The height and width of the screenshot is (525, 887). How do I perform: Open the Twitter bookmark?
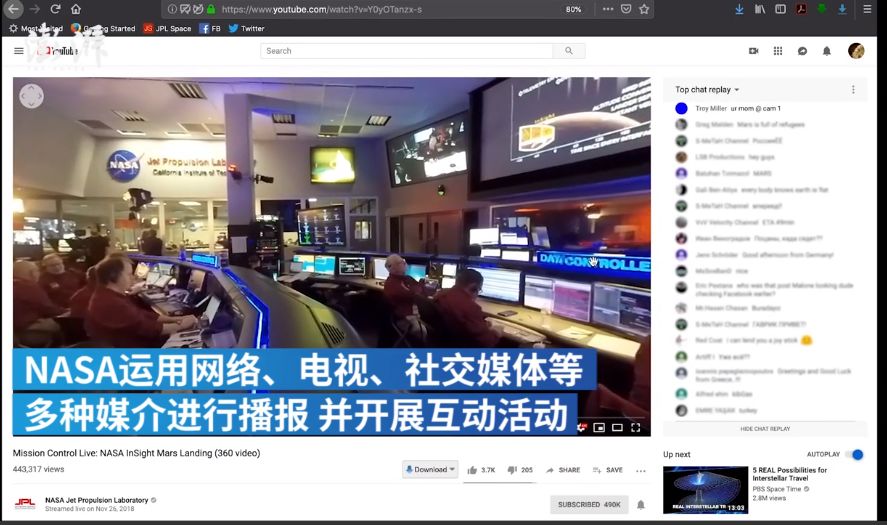coord(247,28)
